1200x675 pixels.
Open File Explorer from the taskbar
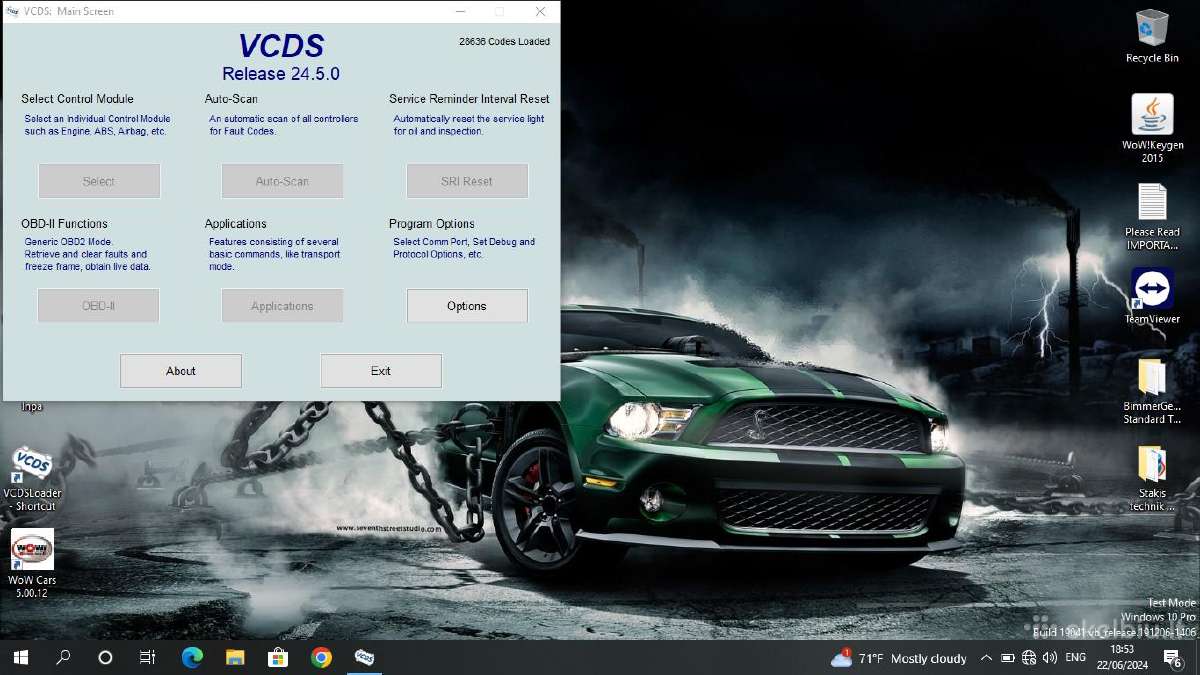click(x=235, y=657)
